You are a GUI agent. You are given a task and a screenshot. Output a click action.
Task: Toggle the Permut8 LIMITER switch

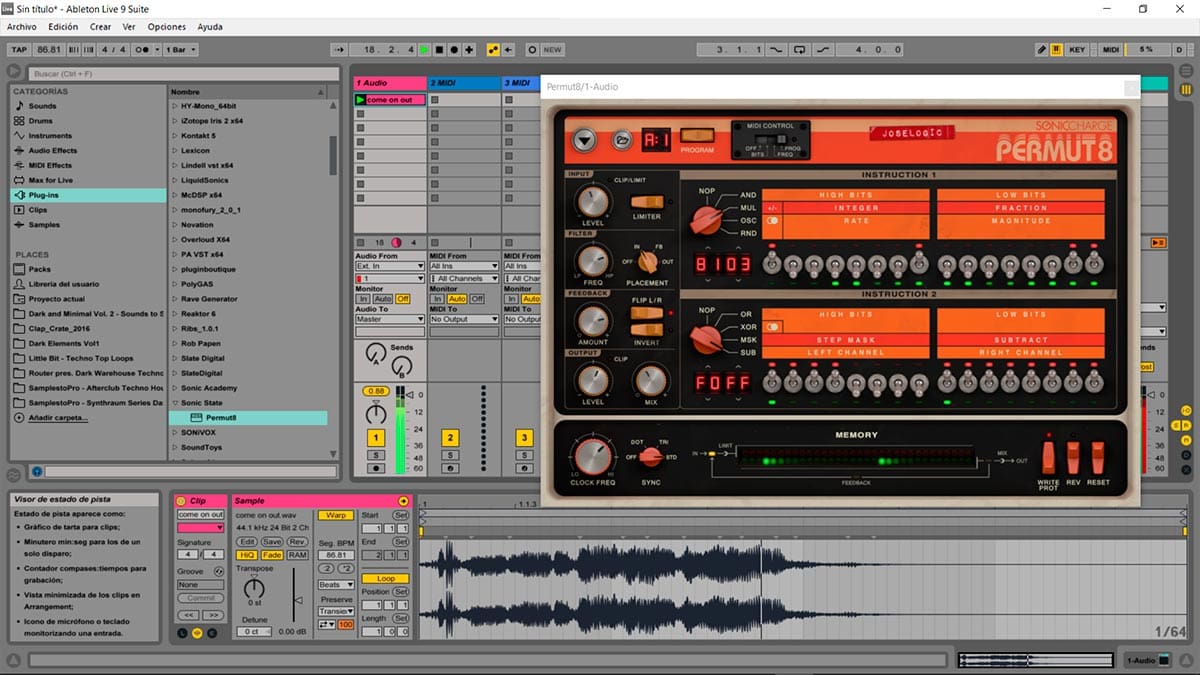tap(647, 203)
